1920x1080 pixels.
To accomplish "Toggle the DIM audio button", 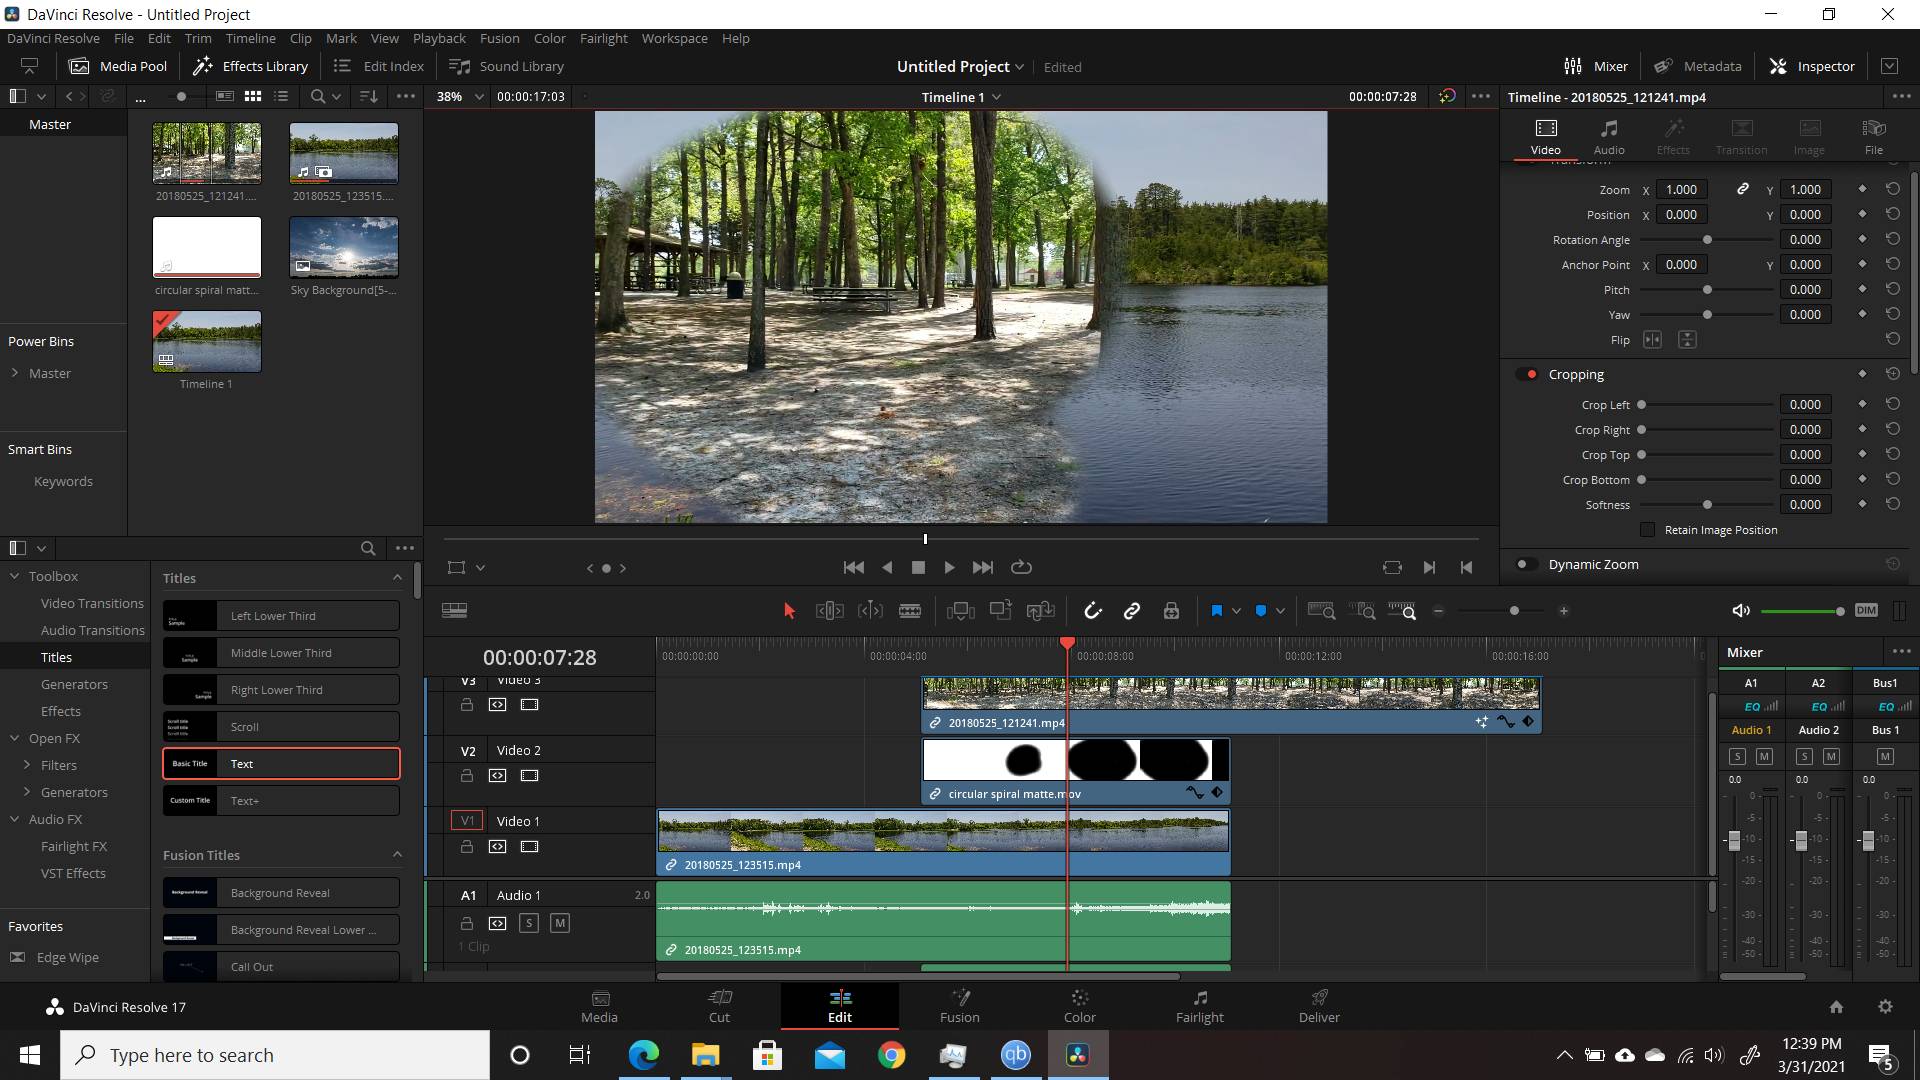I will (1866, 610).
